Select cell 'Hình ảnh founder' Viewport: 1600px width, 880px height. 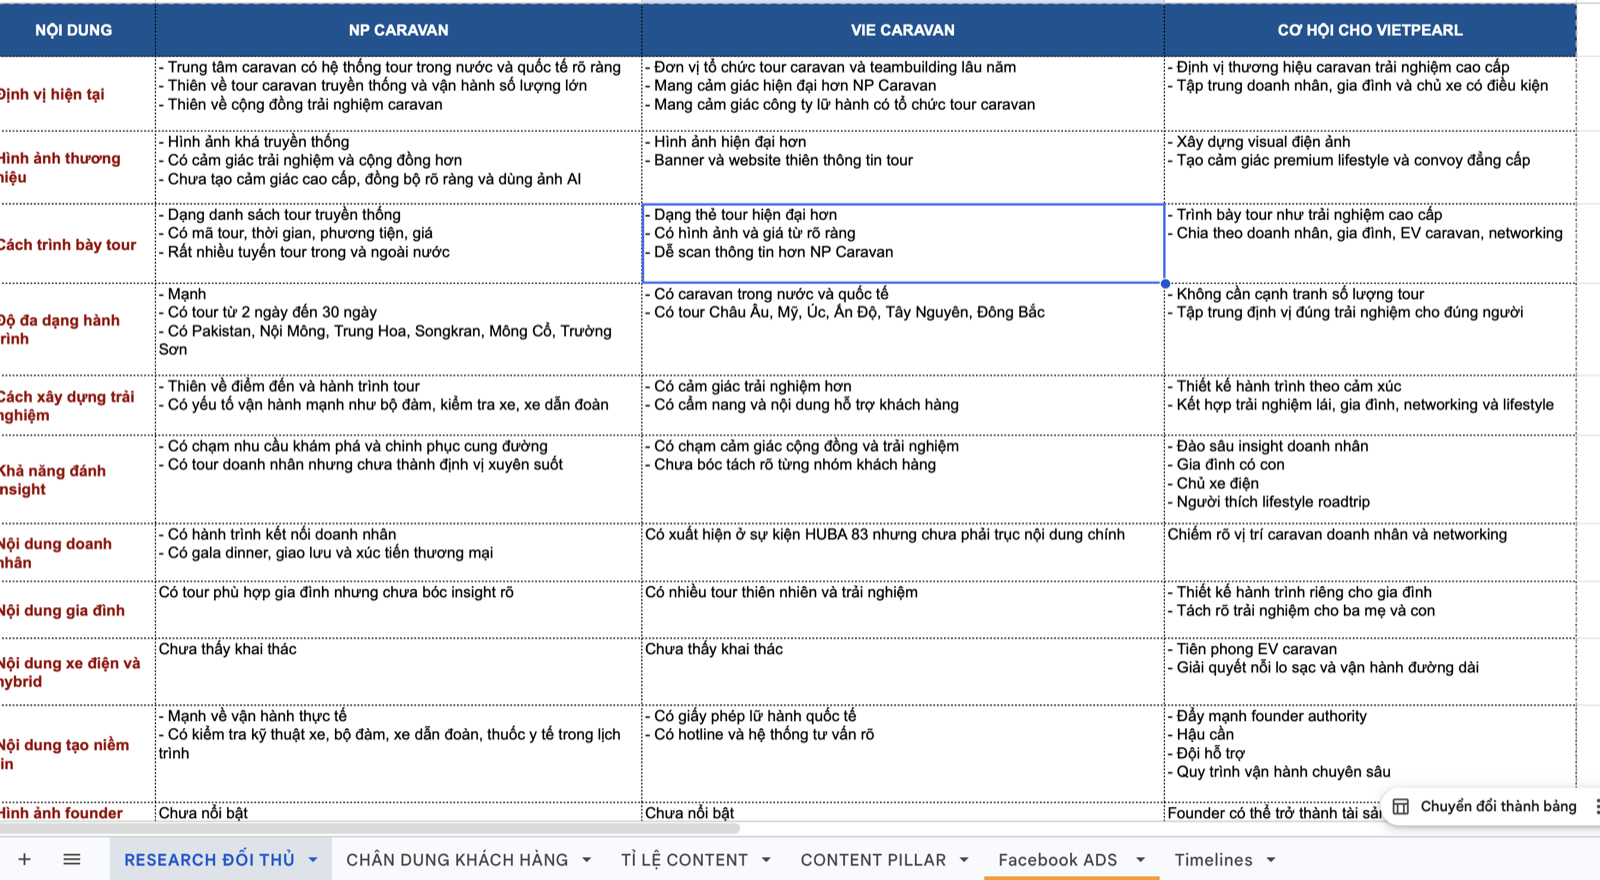[77, 813]
